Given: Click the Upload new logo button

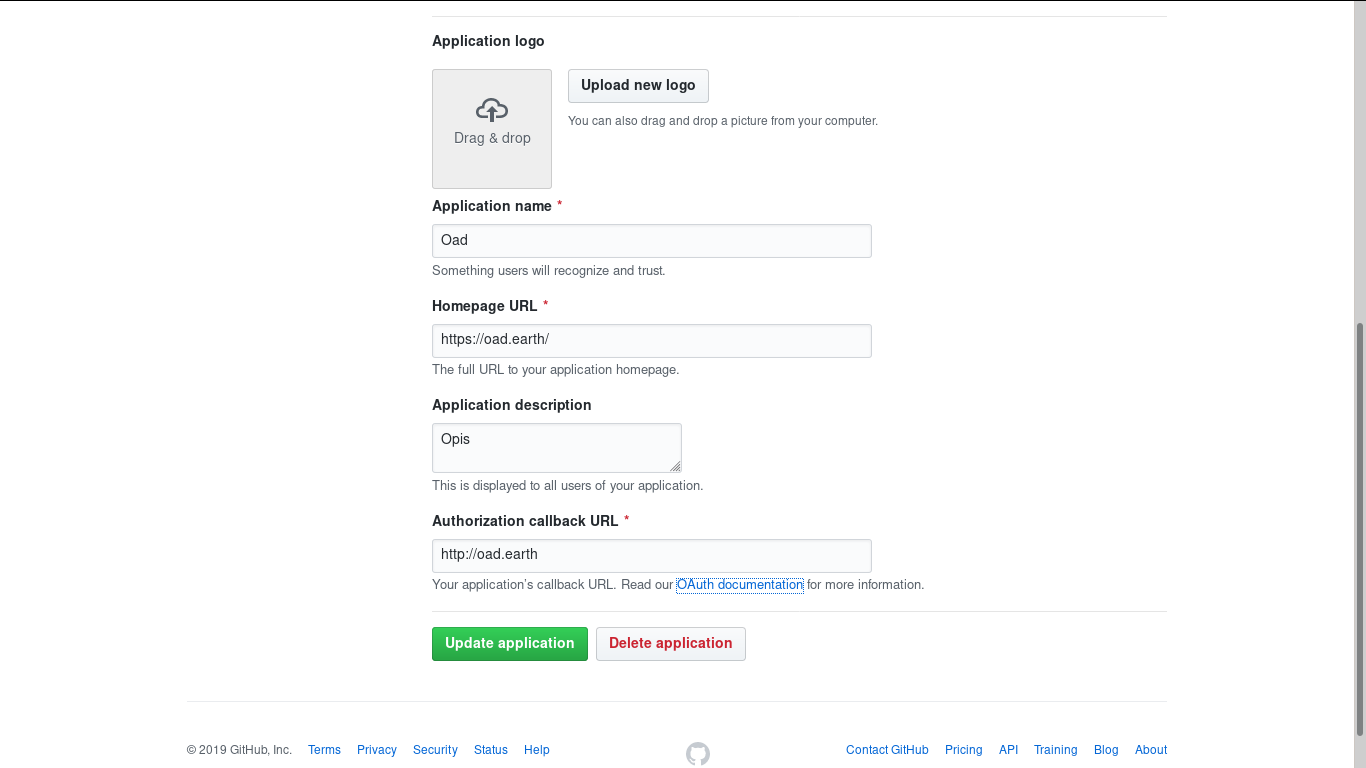Looking at the screenshot, I should pos(638,86).
